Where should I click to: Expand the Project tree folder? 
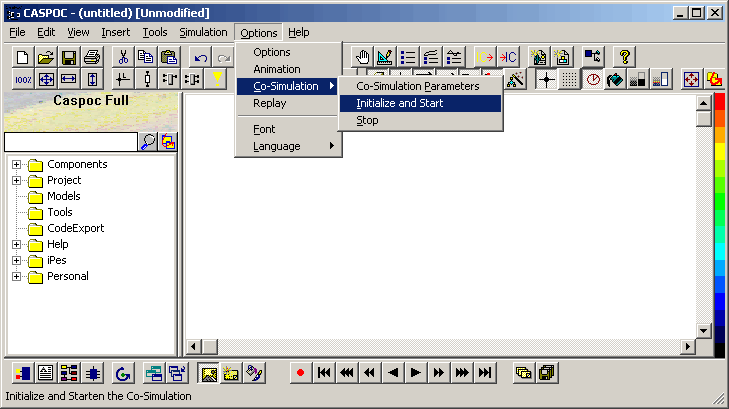[16, 180]
